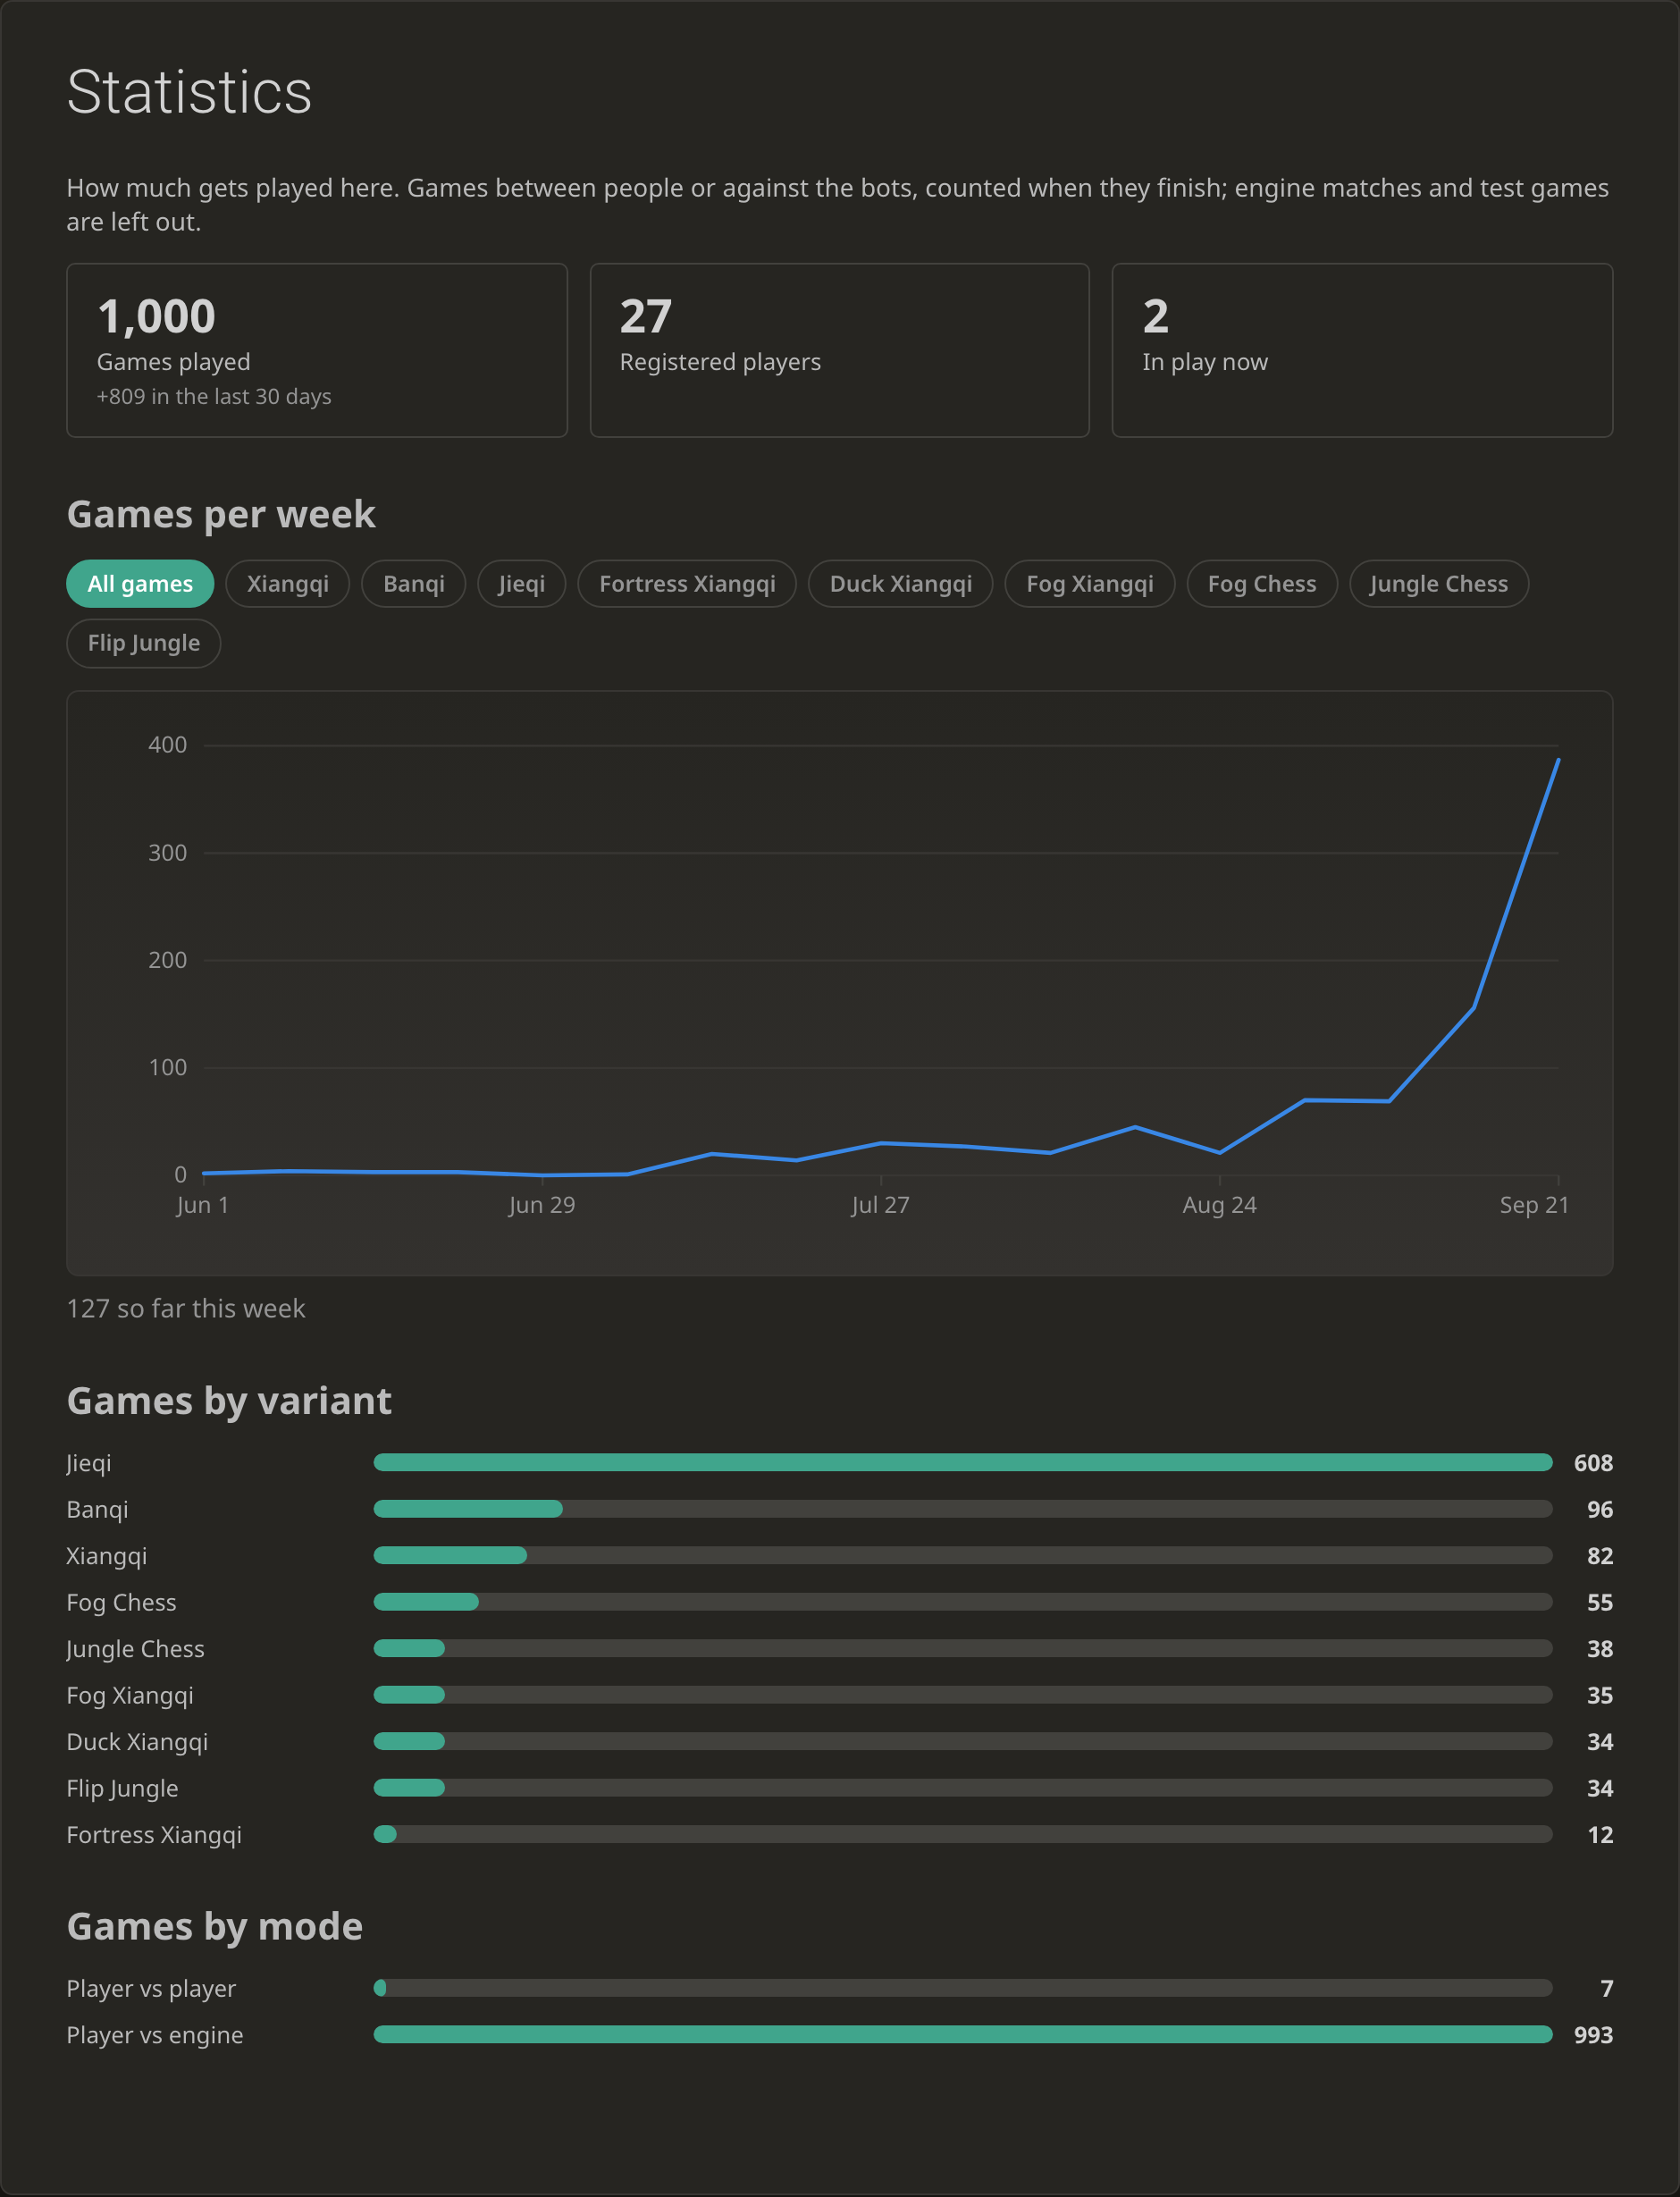Filter chart by Banqi
This screenshot has width=1680, height=2197.
click(x=414, y=584)
